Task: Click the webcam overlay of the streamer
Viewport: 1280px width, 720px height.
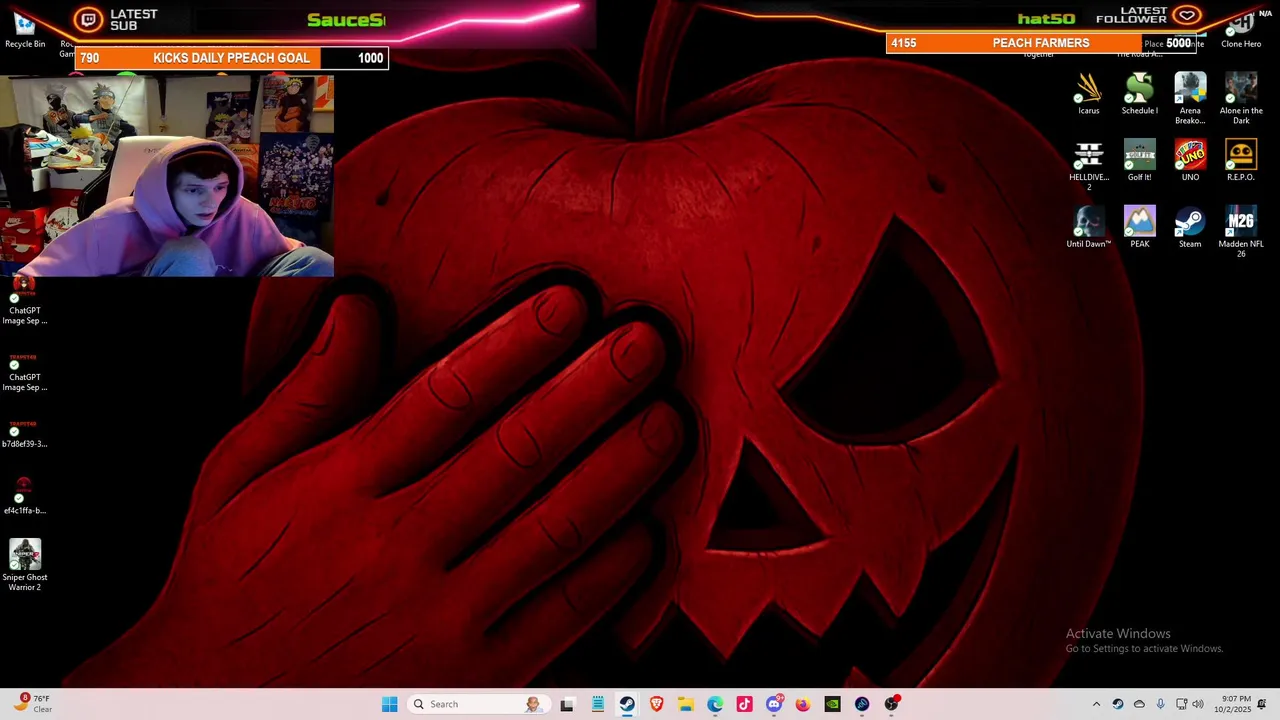Action: 167,176
